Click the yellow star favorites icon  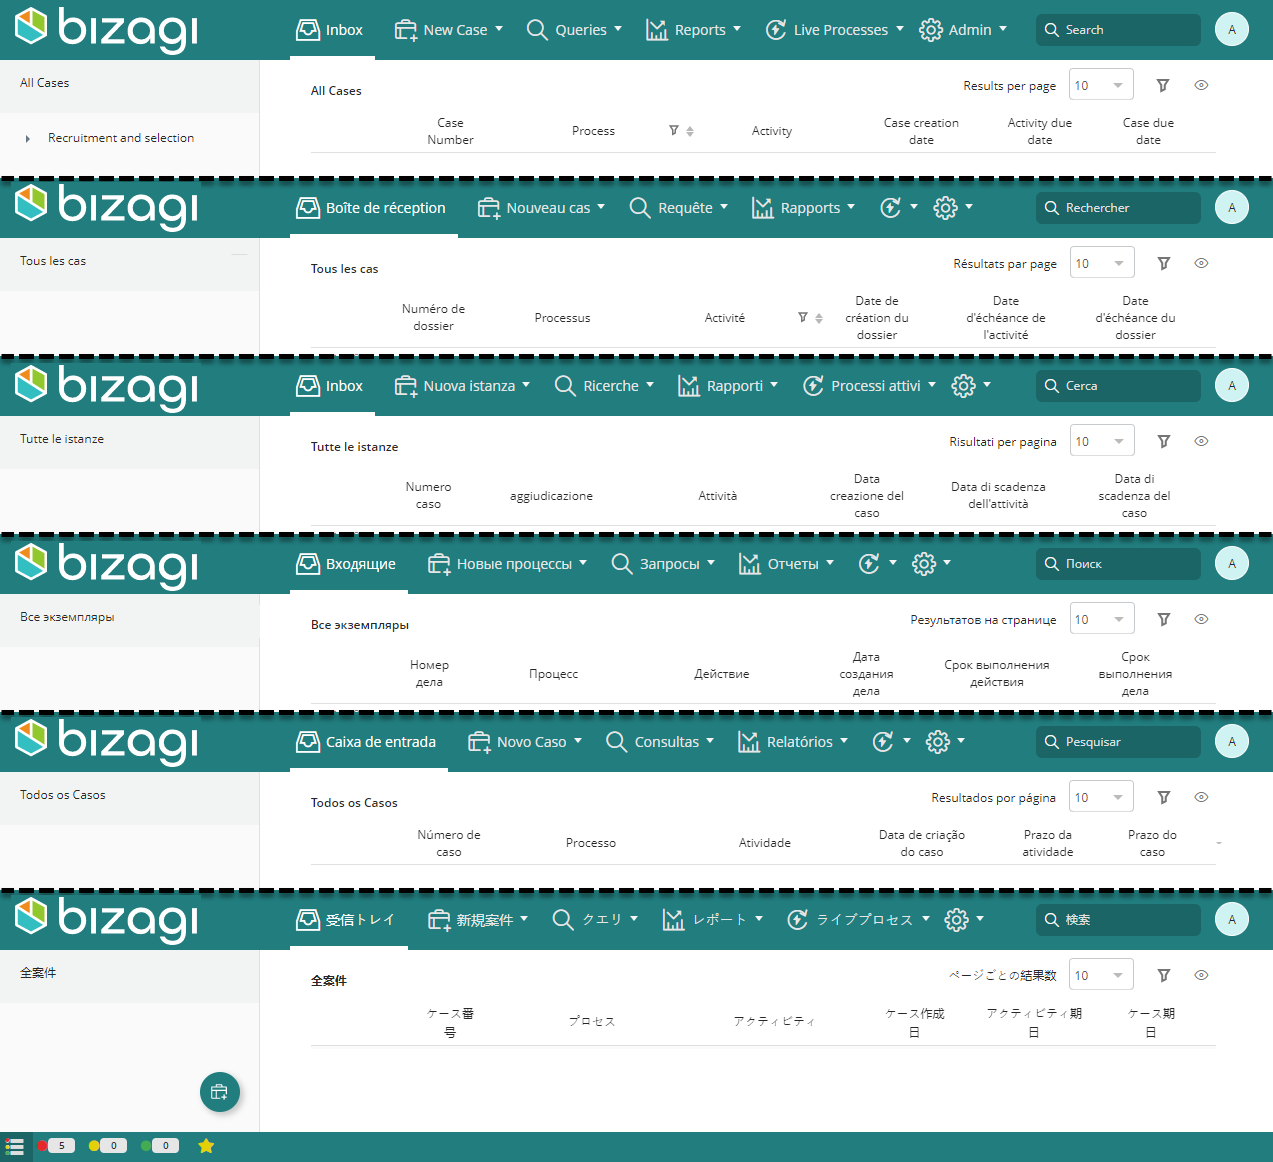click(x=206, y=1146)
